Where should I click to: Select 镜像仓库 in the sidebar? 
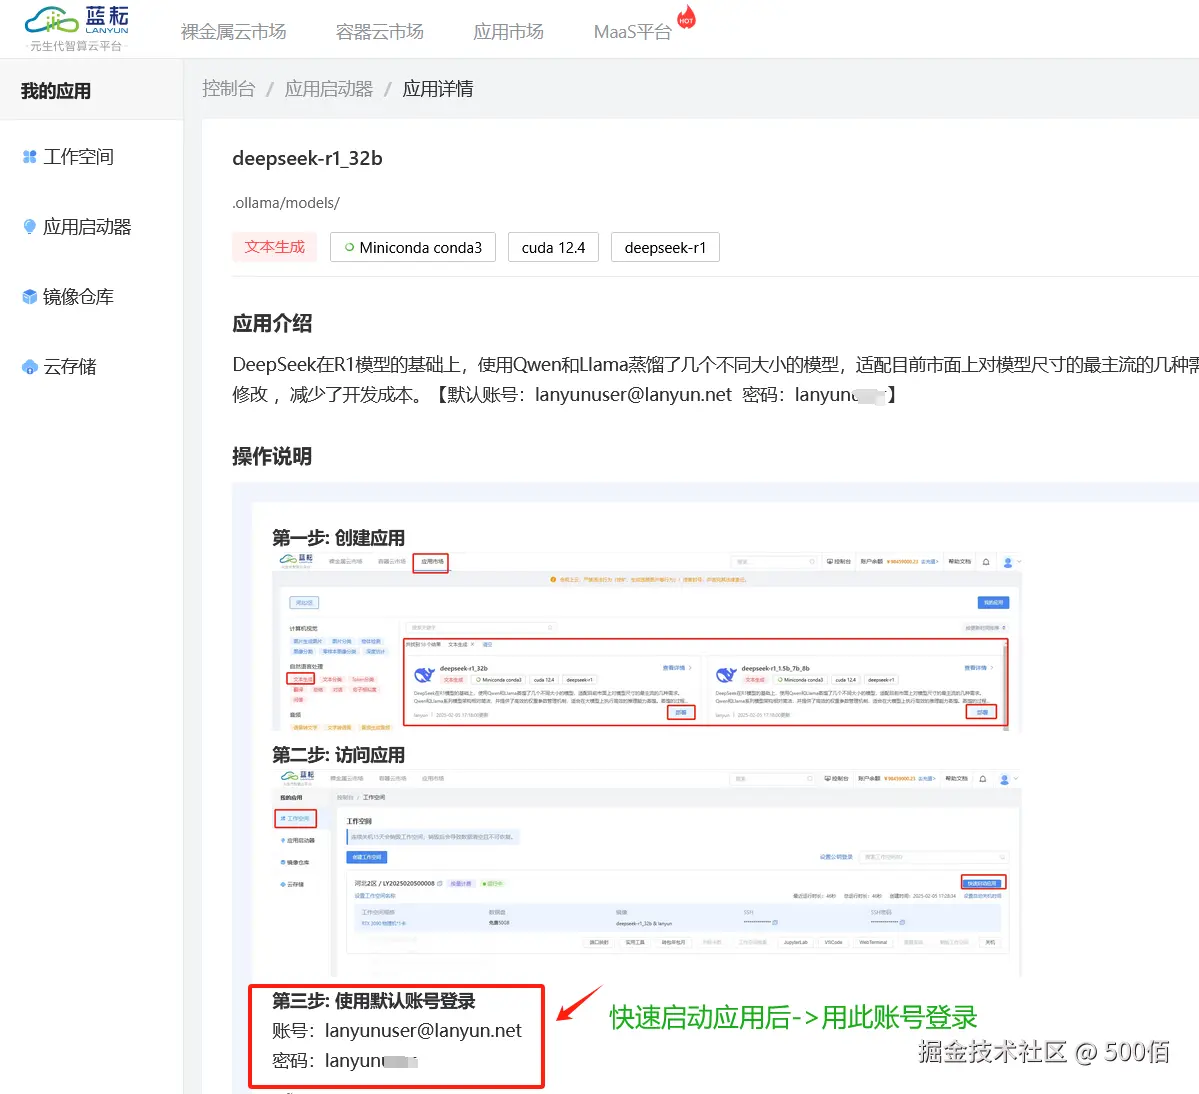click(x=78, y=297)
